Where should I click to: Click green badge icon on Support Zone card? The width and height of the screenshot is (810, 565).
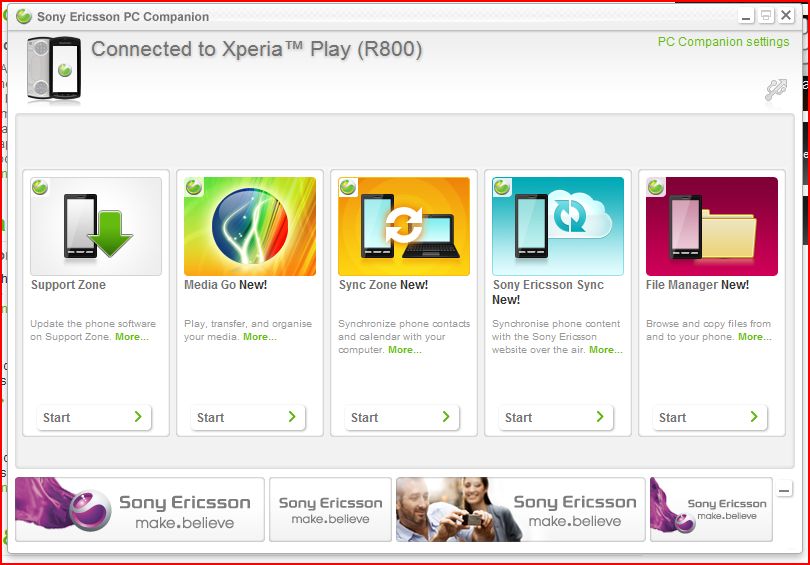point(40,187)
